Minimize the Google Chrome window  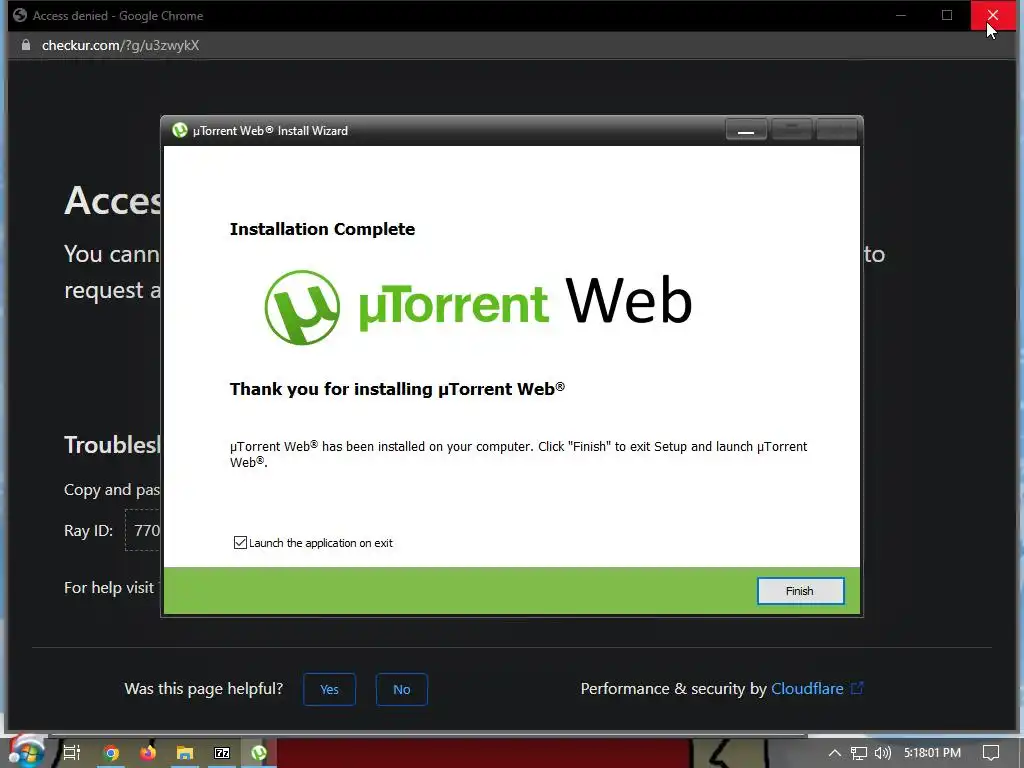click(901, 15)
